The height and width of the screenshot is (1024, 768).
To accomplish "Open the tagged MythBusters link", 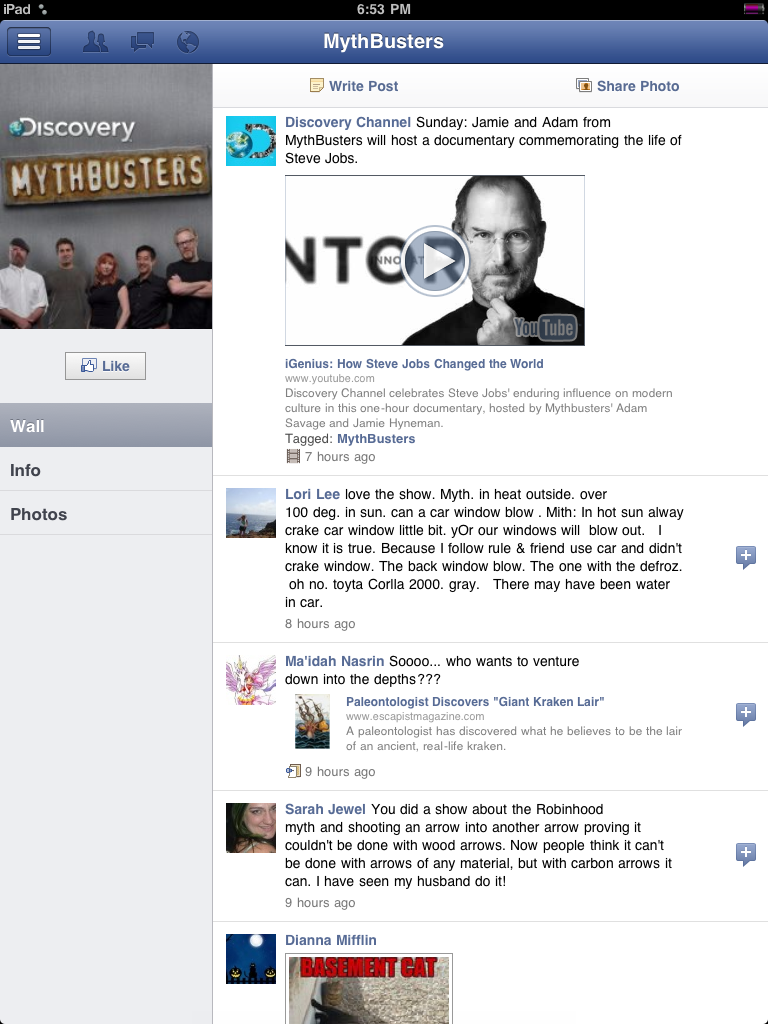I will pyautogui.click(x=376, y=439).
